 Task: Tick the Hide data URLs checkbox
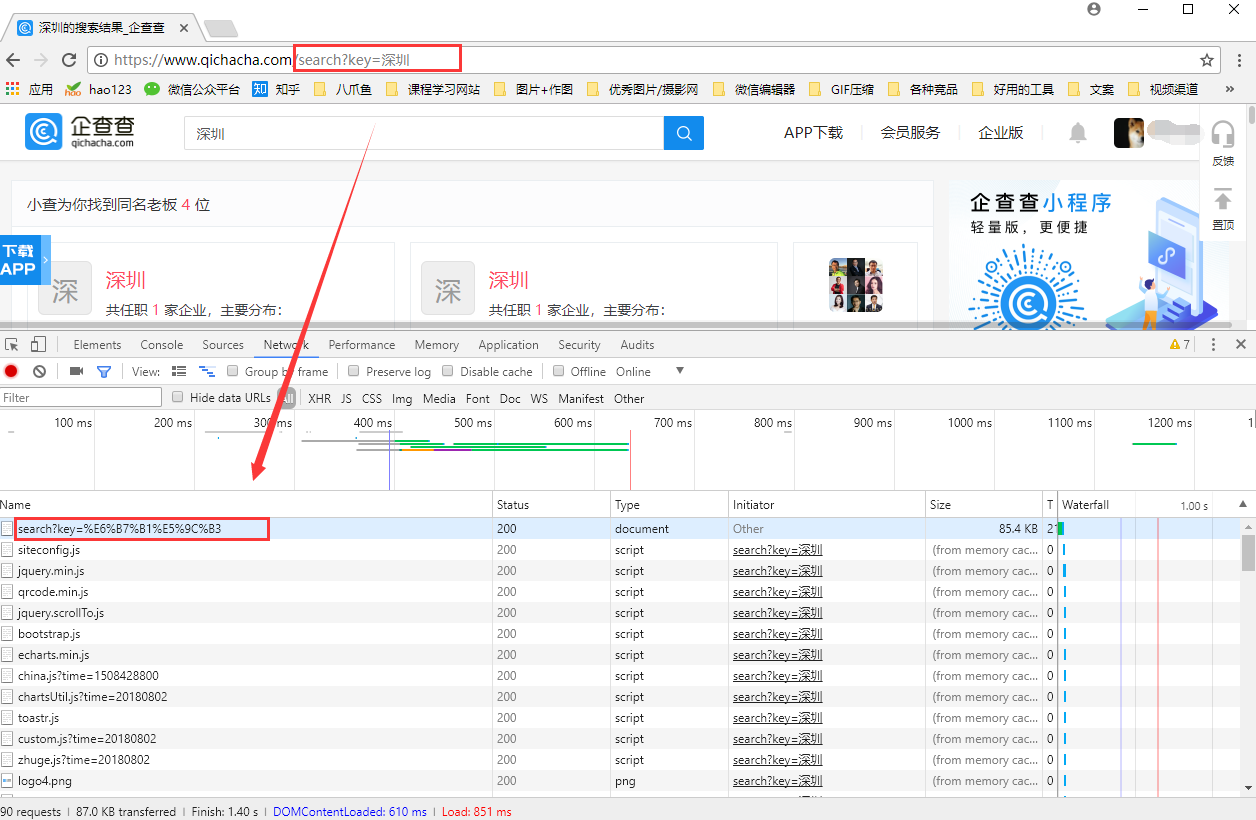[178, 397]
